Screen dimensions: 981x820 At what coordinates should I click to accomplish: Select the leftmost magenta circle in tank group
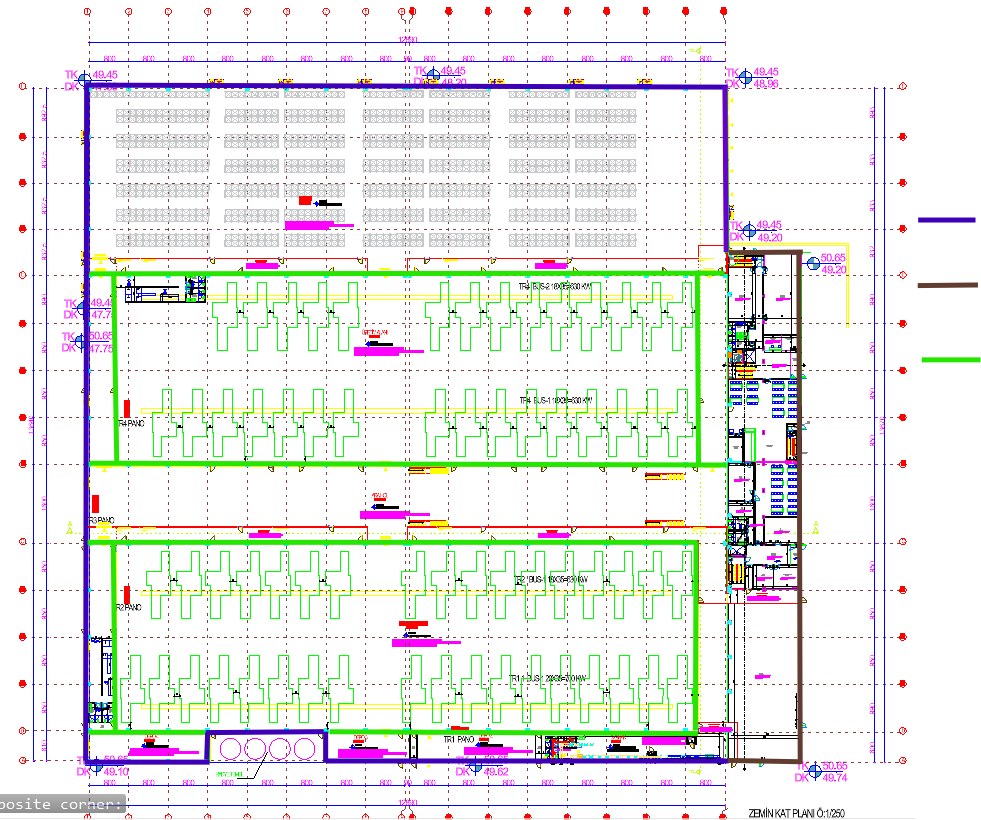coord(232,747)
